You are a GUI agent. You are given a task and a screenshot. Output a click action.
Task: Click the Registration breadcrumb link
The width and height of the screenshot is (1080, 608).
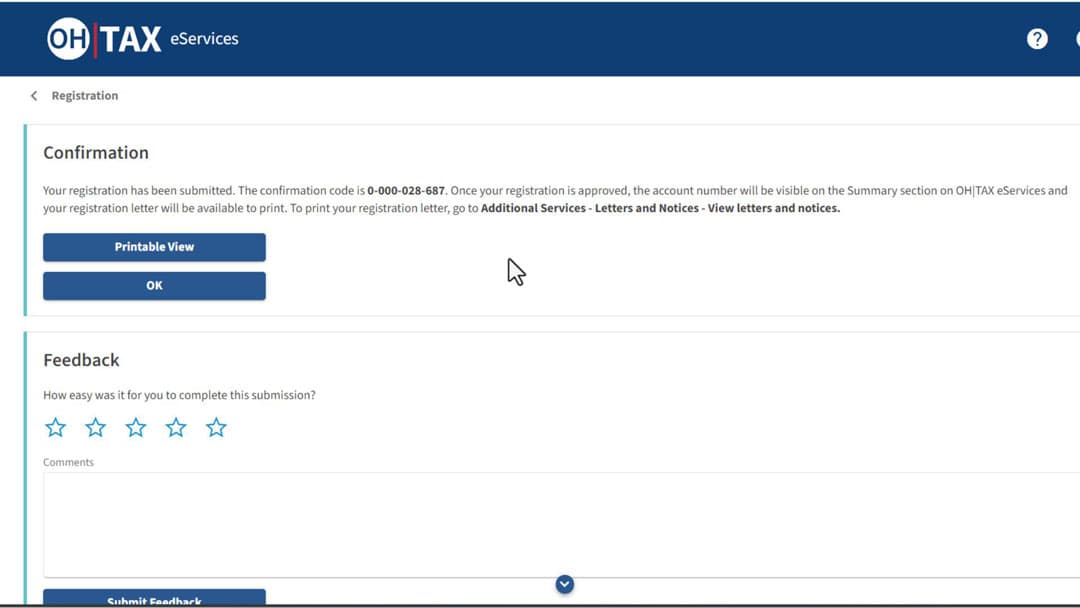click(x=85, y=96)
